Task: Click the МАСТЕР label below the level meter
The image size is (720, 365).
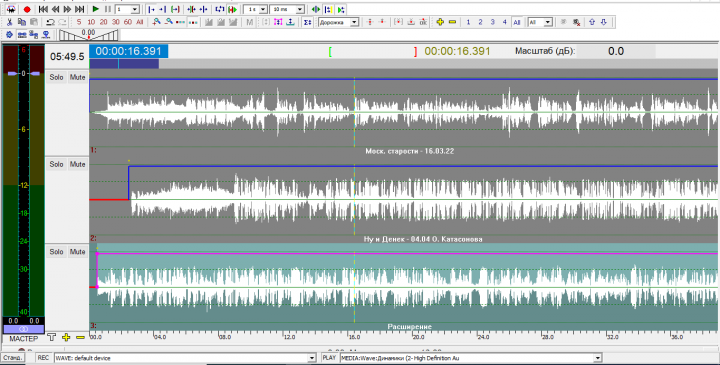Action: point(23,339)
